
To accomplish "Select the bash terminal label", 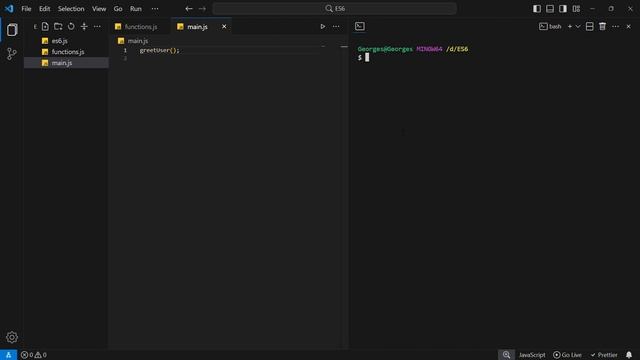I will (x=550, y=27).
